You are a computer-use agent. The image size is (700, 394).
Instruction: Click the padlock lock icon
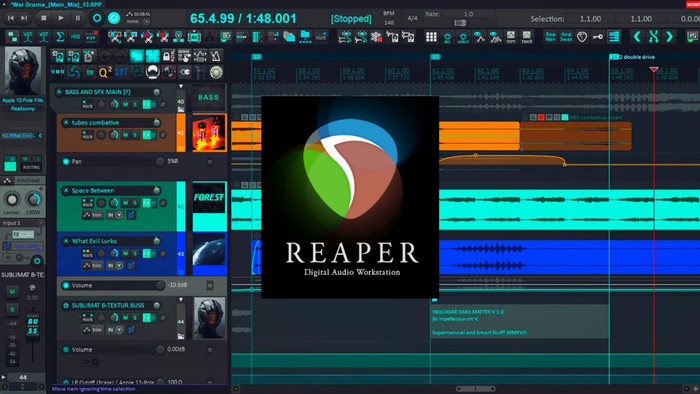coord(166,56)
